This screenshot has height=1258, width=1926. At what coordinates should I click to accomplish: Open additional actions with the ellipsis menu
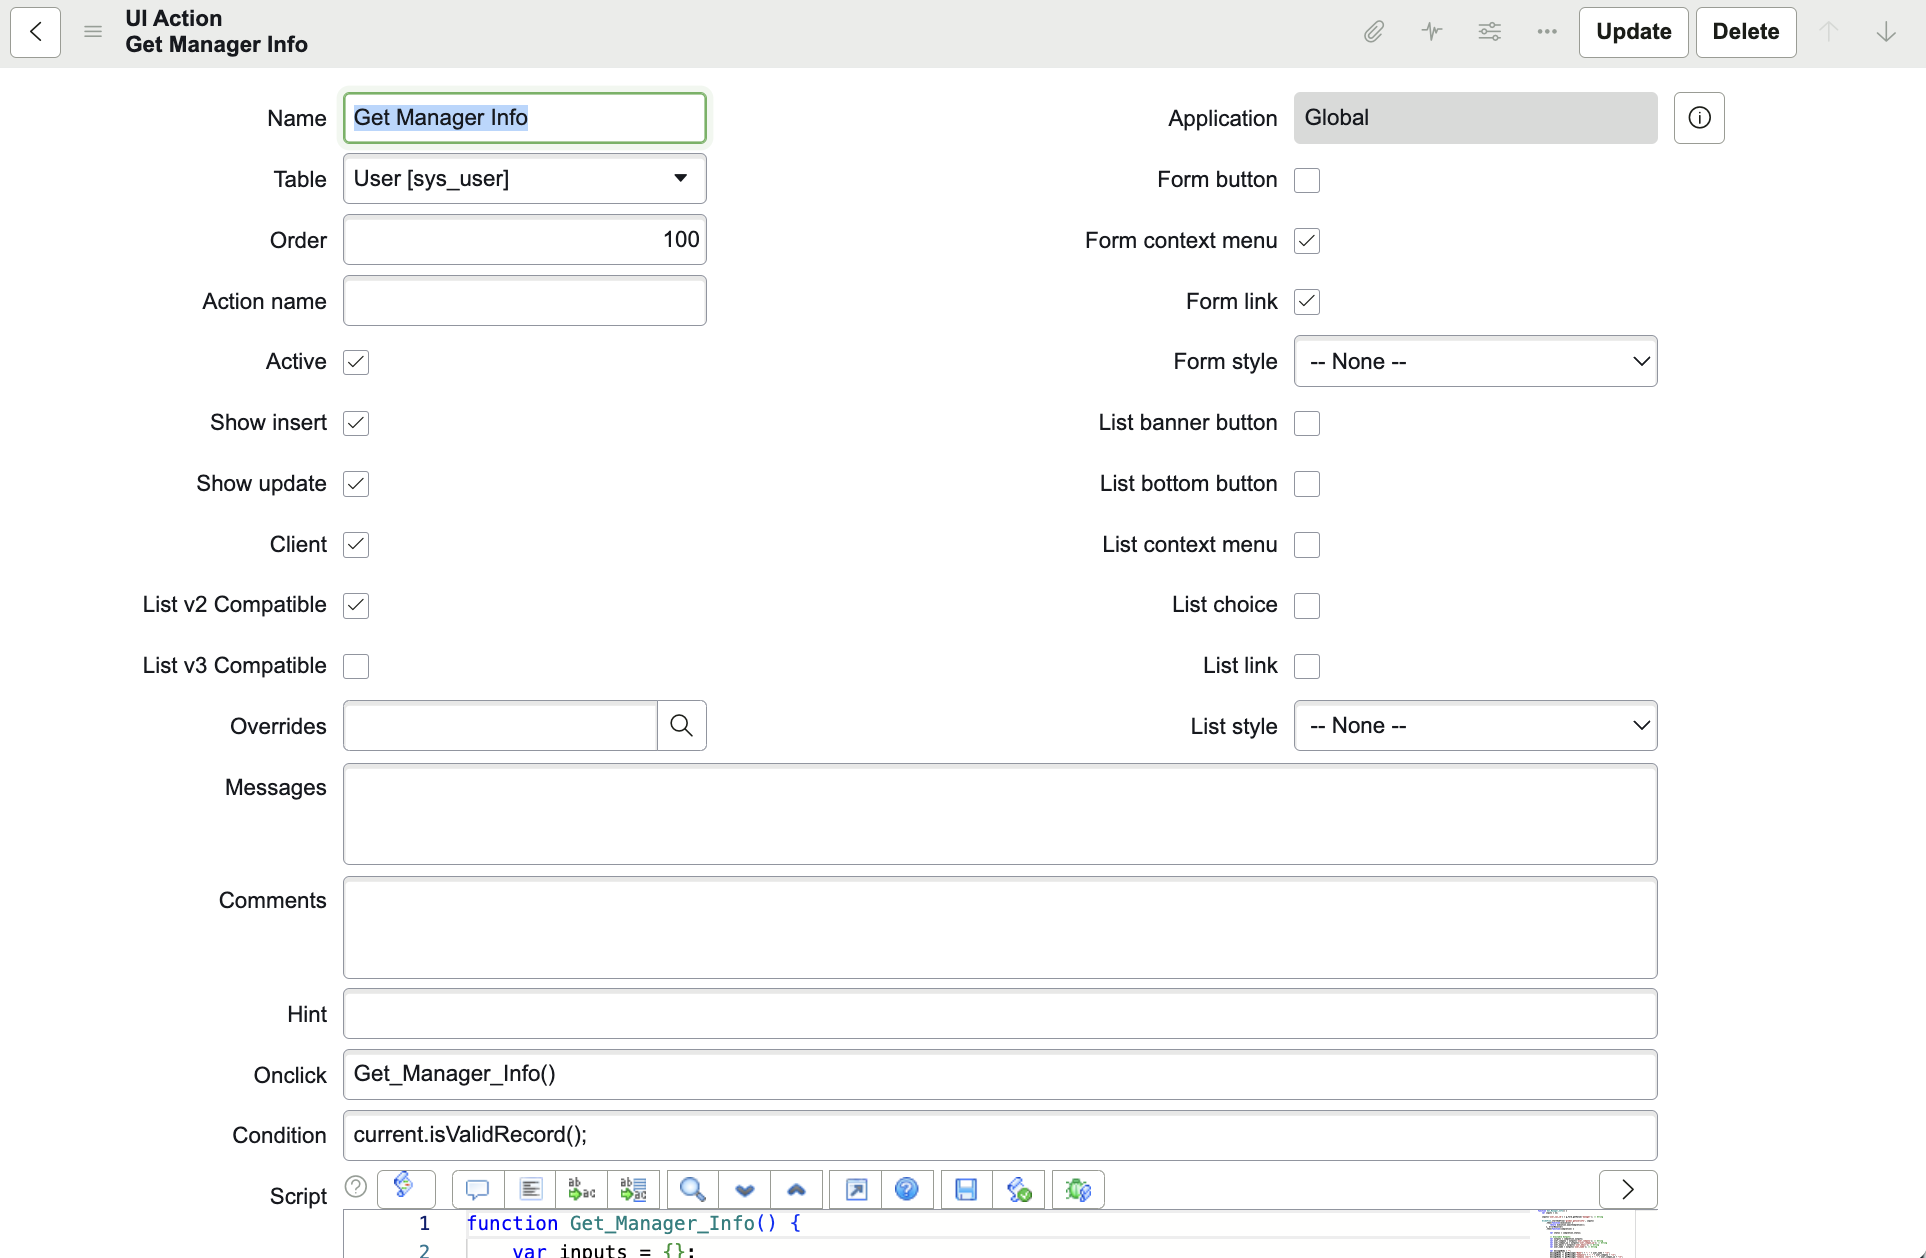coord(1545,31)
